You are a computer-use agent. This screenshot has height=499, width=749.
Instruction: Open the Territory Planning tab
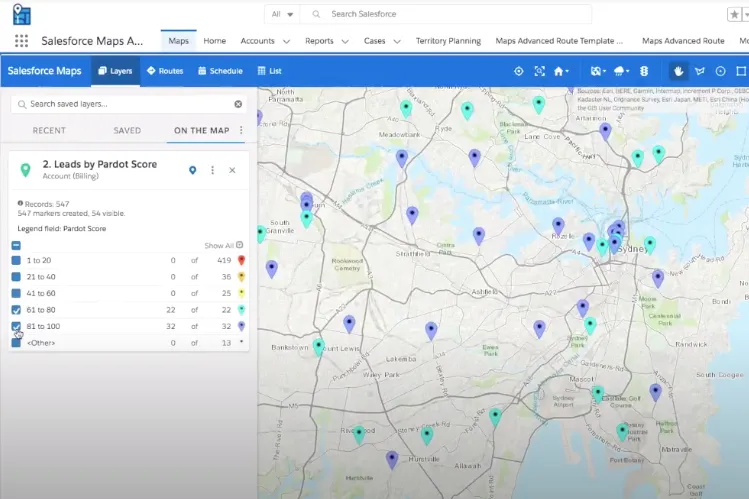(x=448, y=41)
